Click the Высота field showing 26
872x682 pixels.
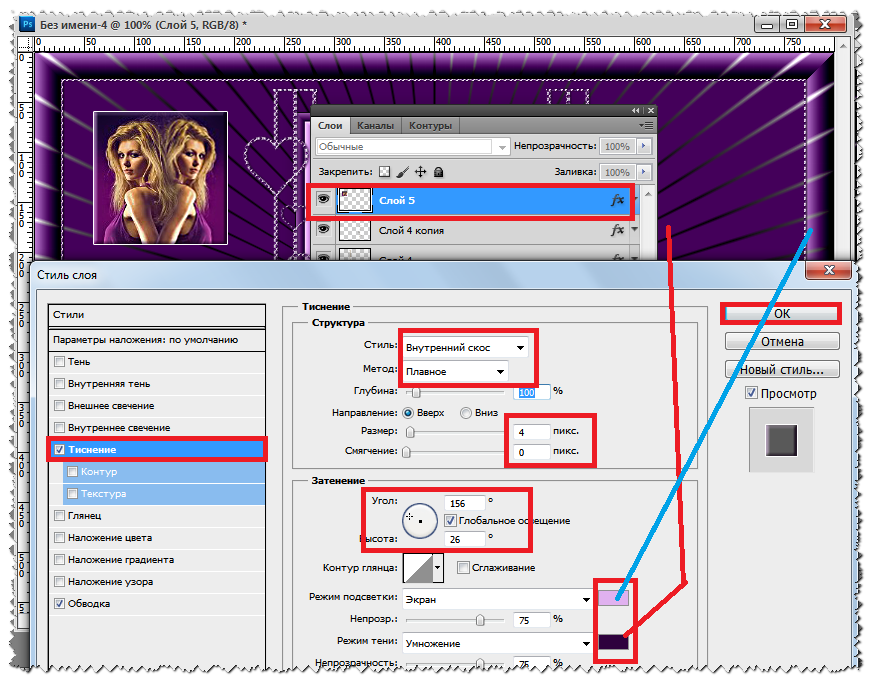pos(465,539)
